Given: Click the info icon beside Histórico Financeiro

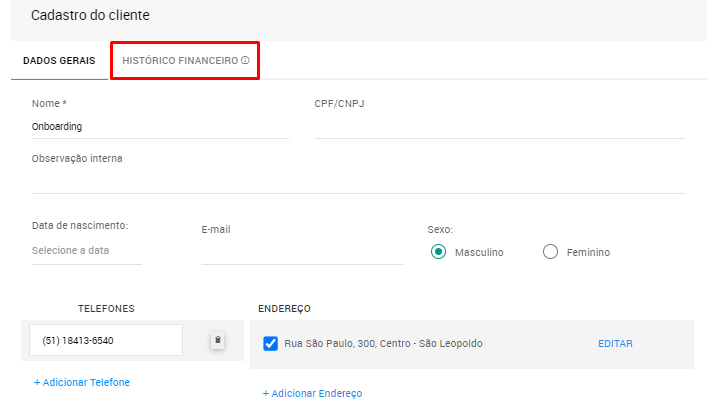Looking at the screenshot, I should pyautogui.click(x=245, y=61).
